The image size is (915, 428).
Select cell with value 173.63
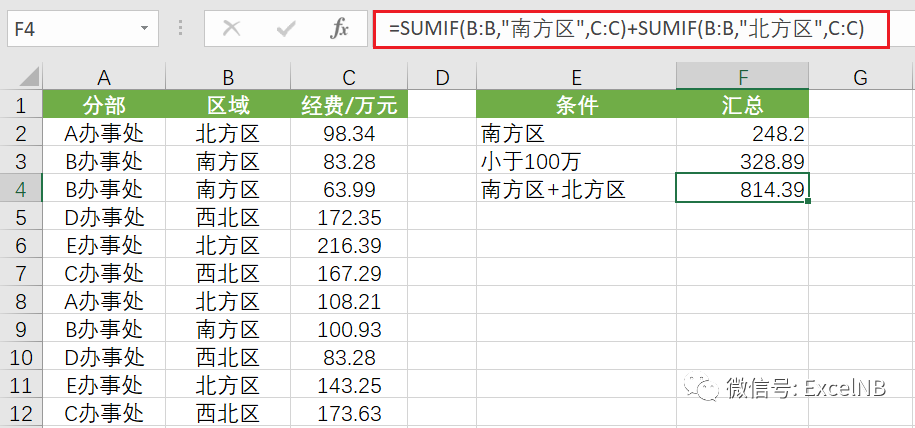pyautogui.click(x=349, y=414)
